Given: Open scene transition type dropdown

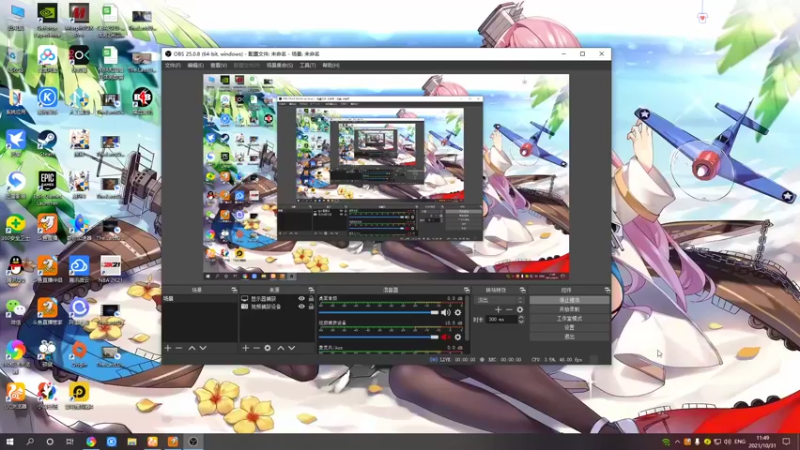Looking at the screenshot, I should coord(499,300).
